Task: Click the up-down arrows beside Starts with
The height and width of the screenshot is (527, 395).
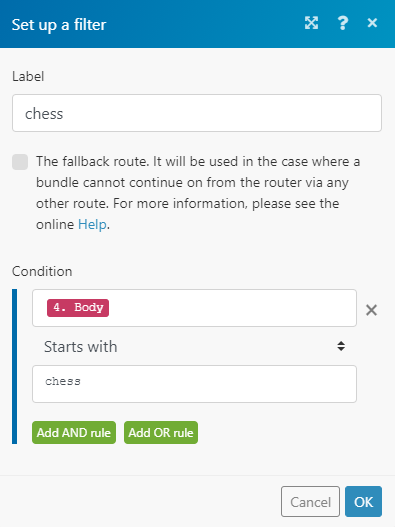Action: pyautogui.click(x=341, y=346)
